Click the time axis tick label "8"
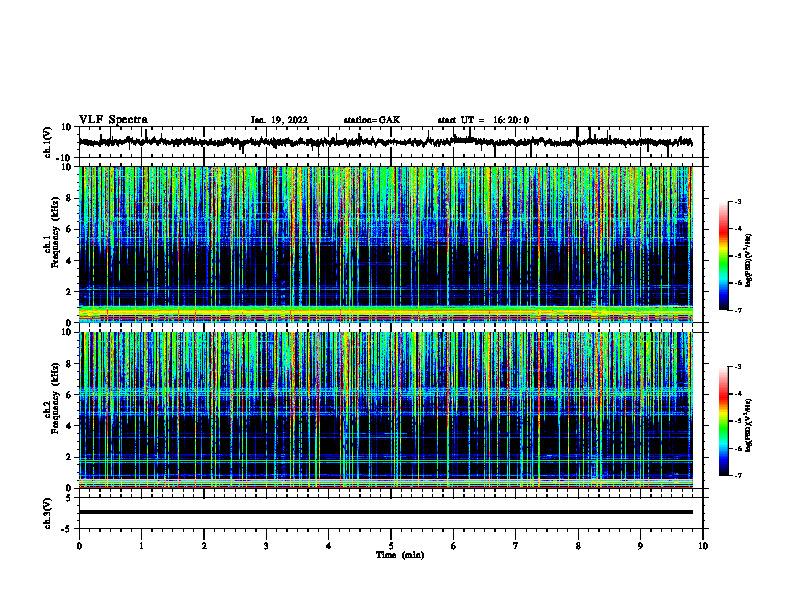Viewport: 792px width, 612px height. tap(578, 546)
